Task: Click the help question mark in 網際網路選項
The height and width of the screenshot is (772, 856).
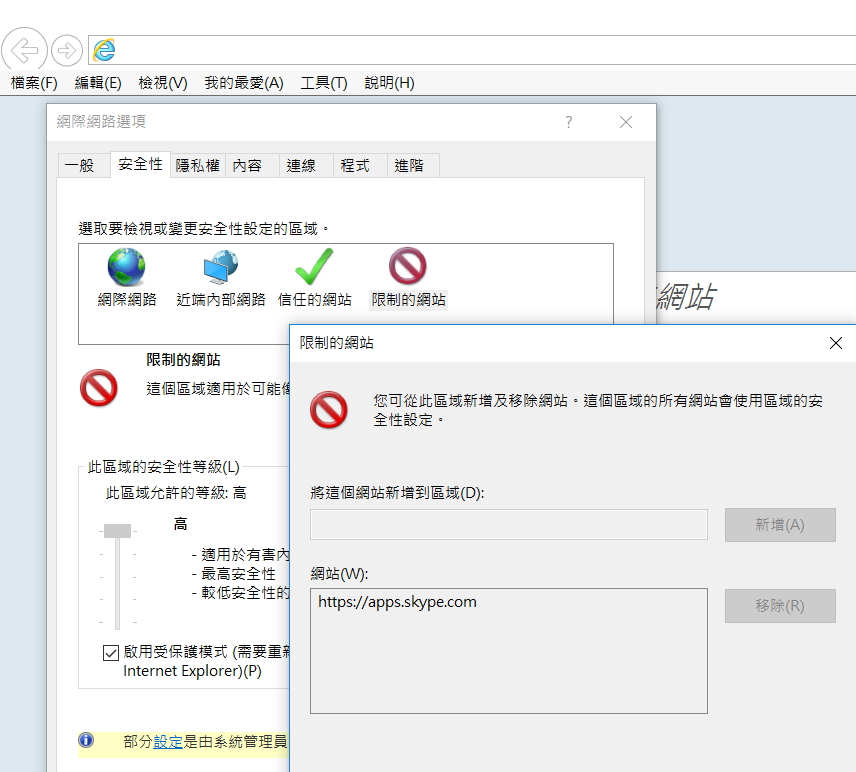Action: 569,122
